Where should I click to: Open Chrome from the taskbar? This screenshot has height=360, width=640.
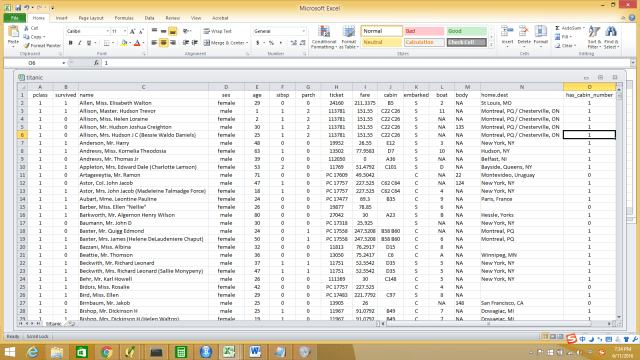click(107, 352)
